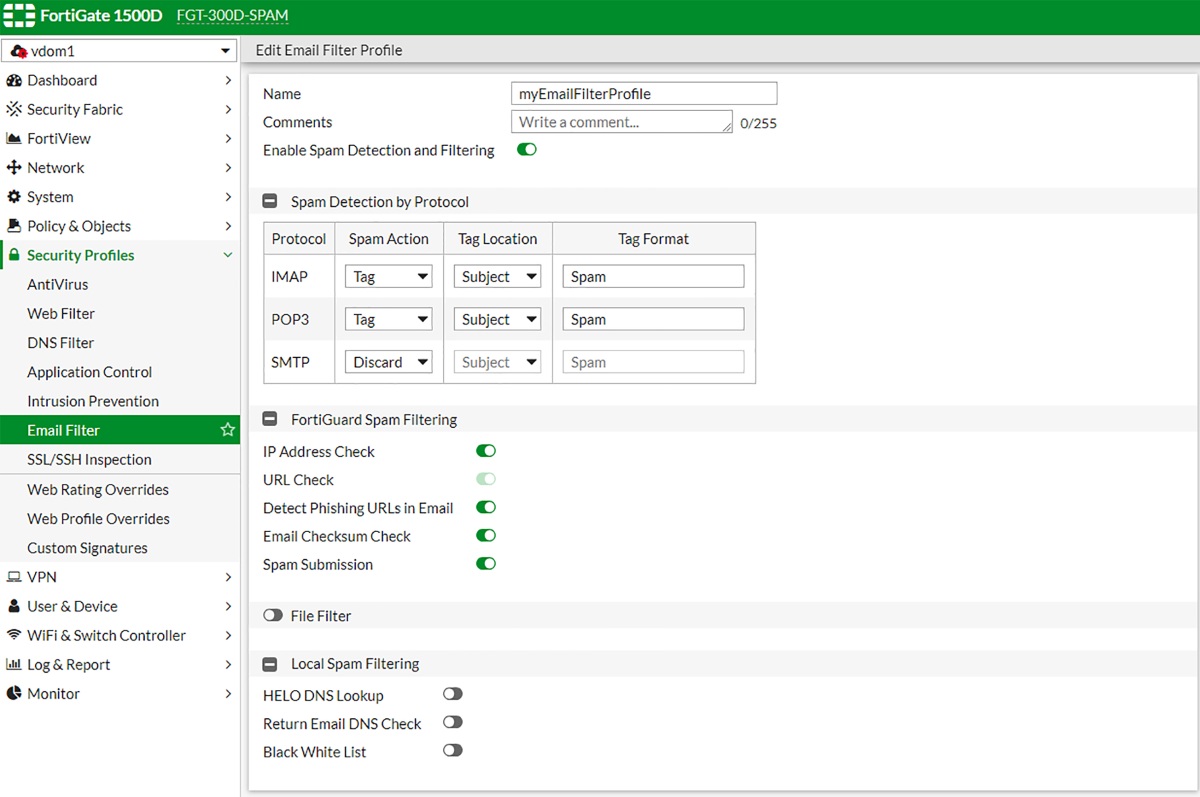Click the WiFi & Switch Controller wifi icon
Image resolution: width=1200 pixels, height=797 pixels.
(x=14, y=635)
